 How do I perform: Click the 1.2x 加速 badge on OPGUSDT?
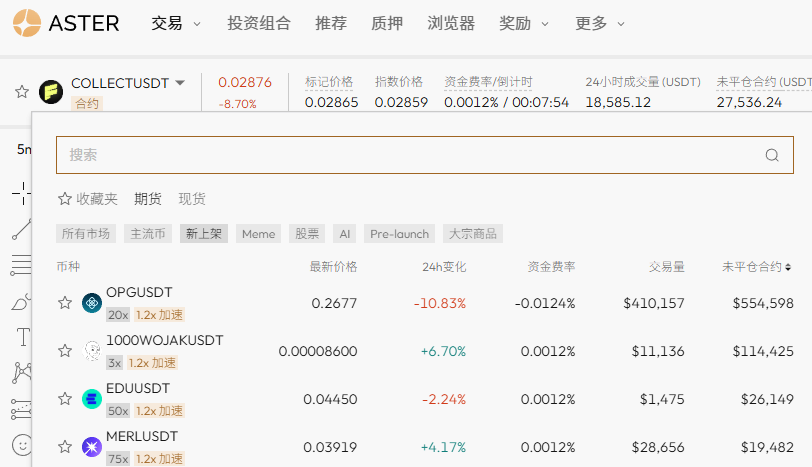coord(159,315)
